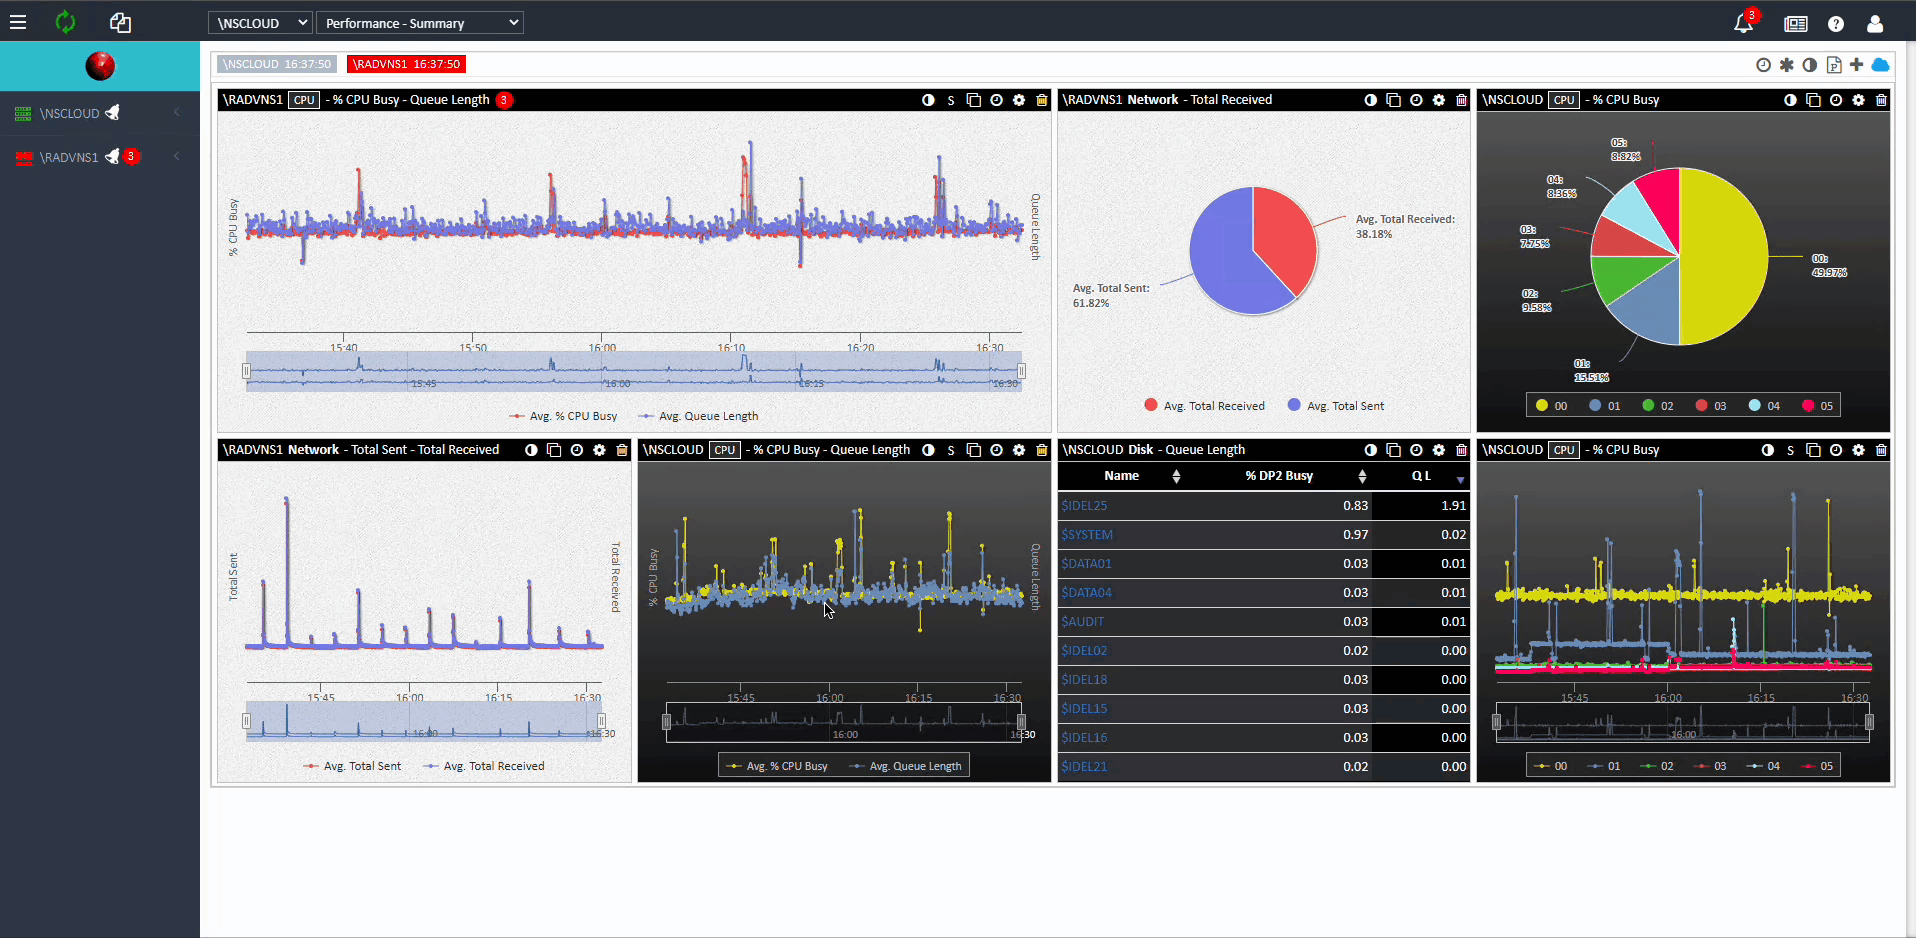This screenshot has width=1916, height=938.
Task: Open the user account icon
Action: [x=1875, y=23]
